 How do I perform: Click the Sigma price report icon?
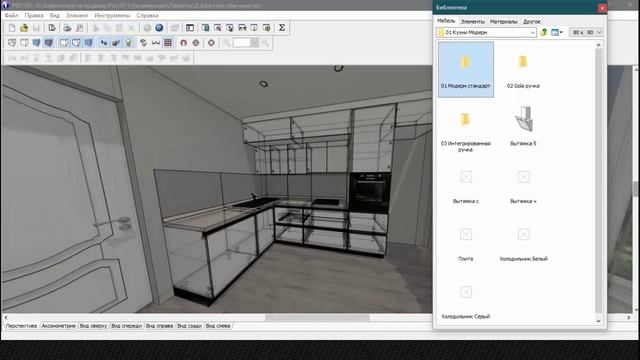[282, 28]
